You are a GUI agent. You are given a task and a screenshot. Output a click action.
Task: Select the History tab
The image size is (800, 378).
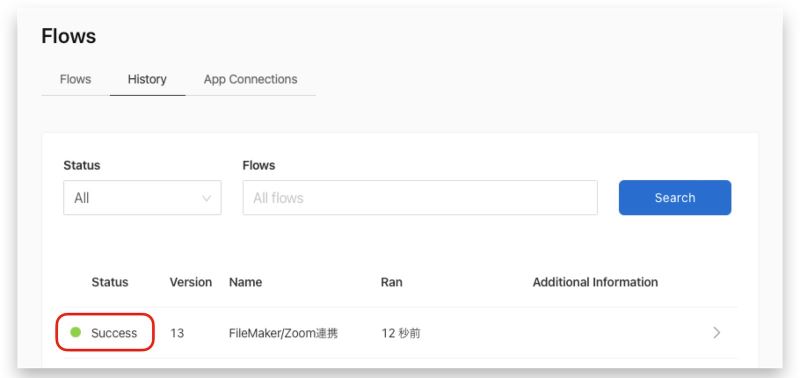[x=147, y=80]
